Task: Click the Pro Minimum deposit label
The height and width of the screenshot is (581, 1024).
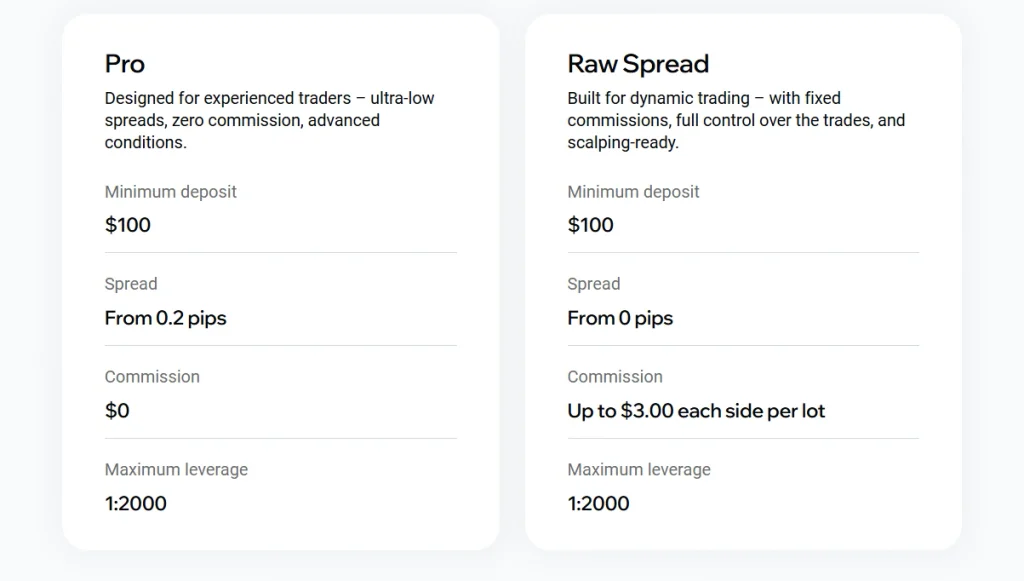Action: coord(170,192)
